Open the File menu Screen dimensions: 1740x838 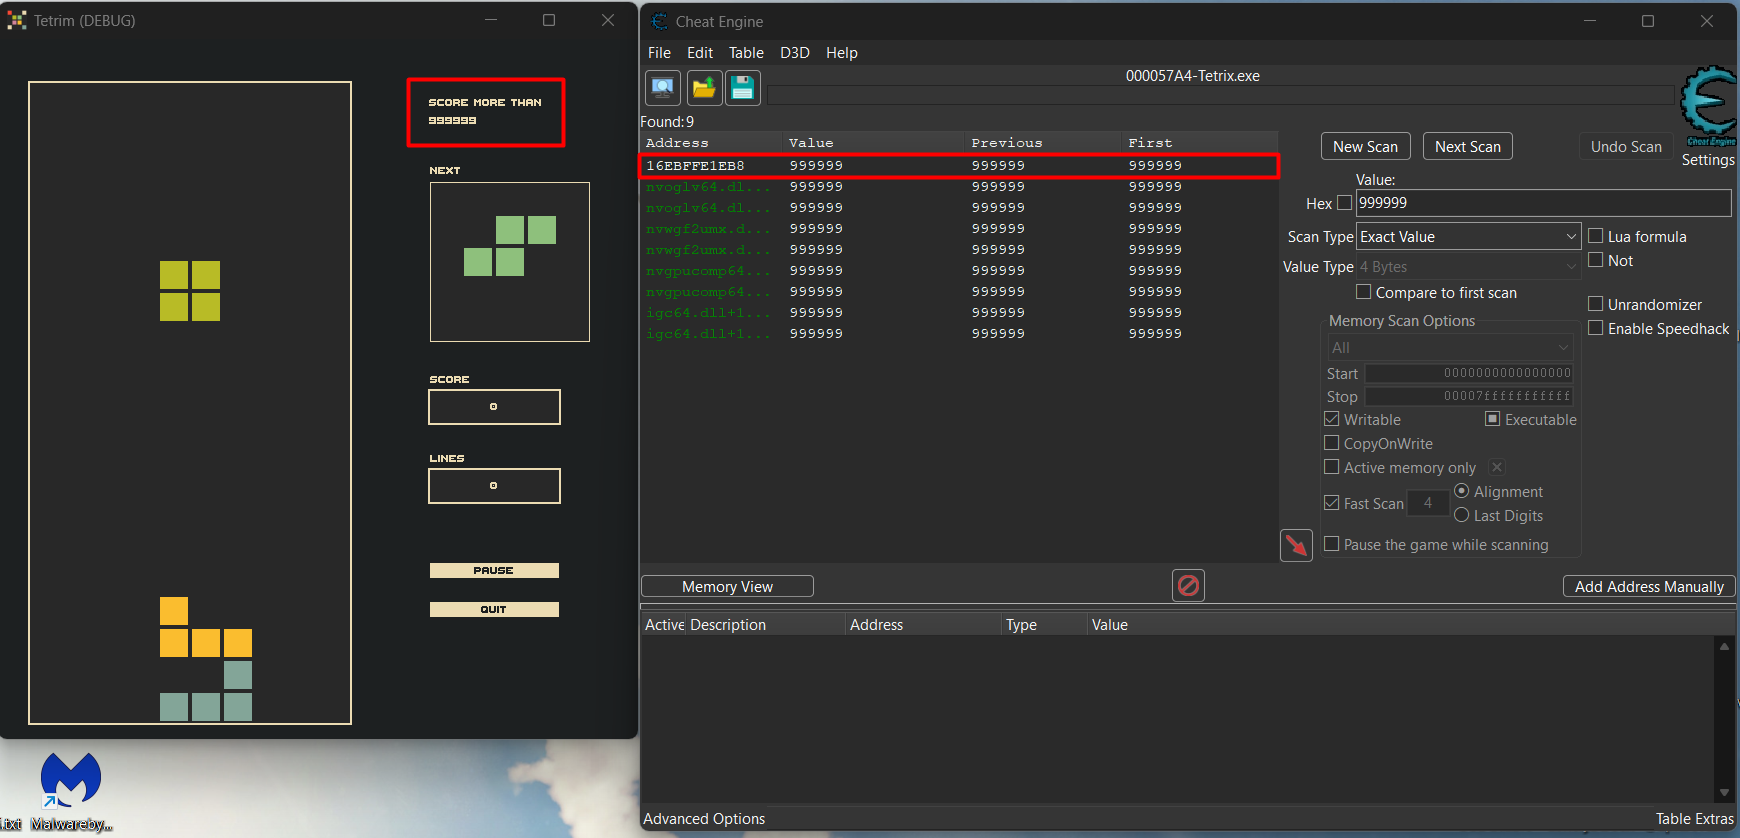click(x=659, y=53)
